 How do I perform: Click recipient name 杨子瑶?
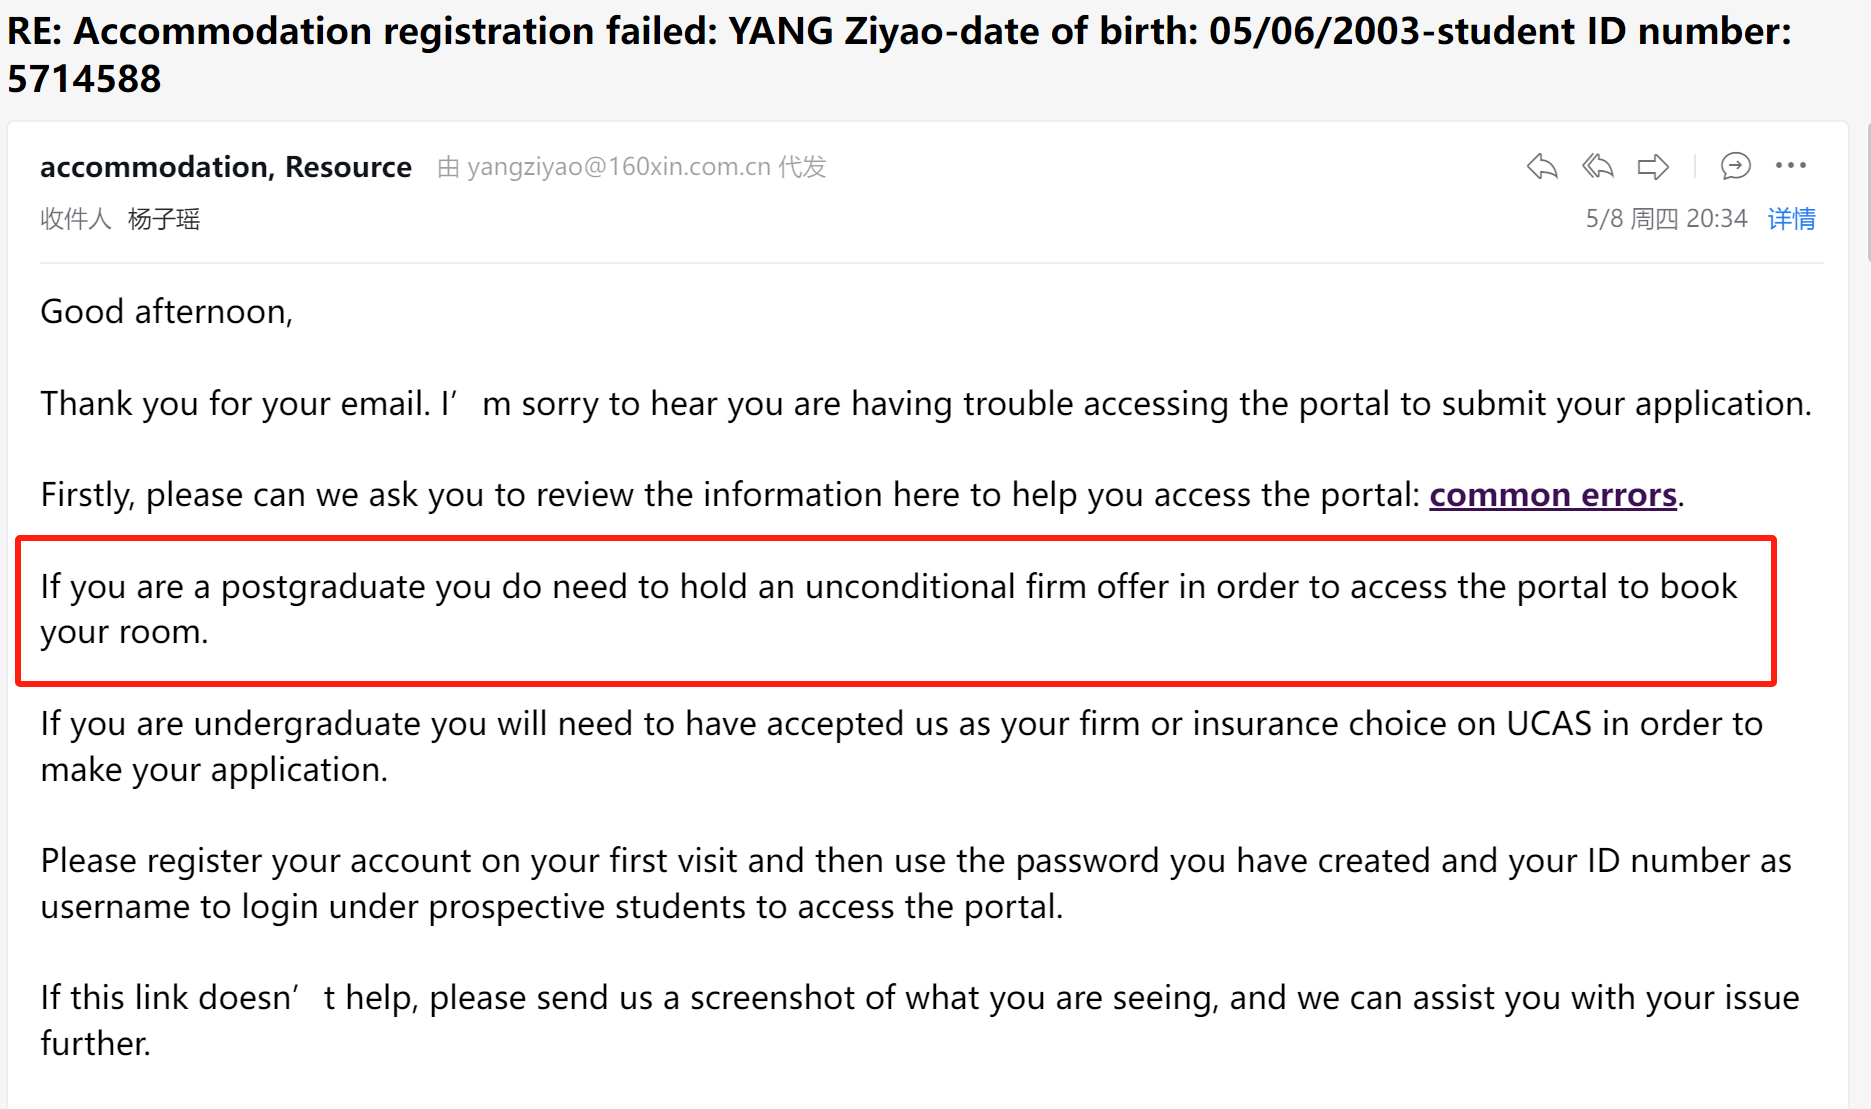(x=164, y=219)
